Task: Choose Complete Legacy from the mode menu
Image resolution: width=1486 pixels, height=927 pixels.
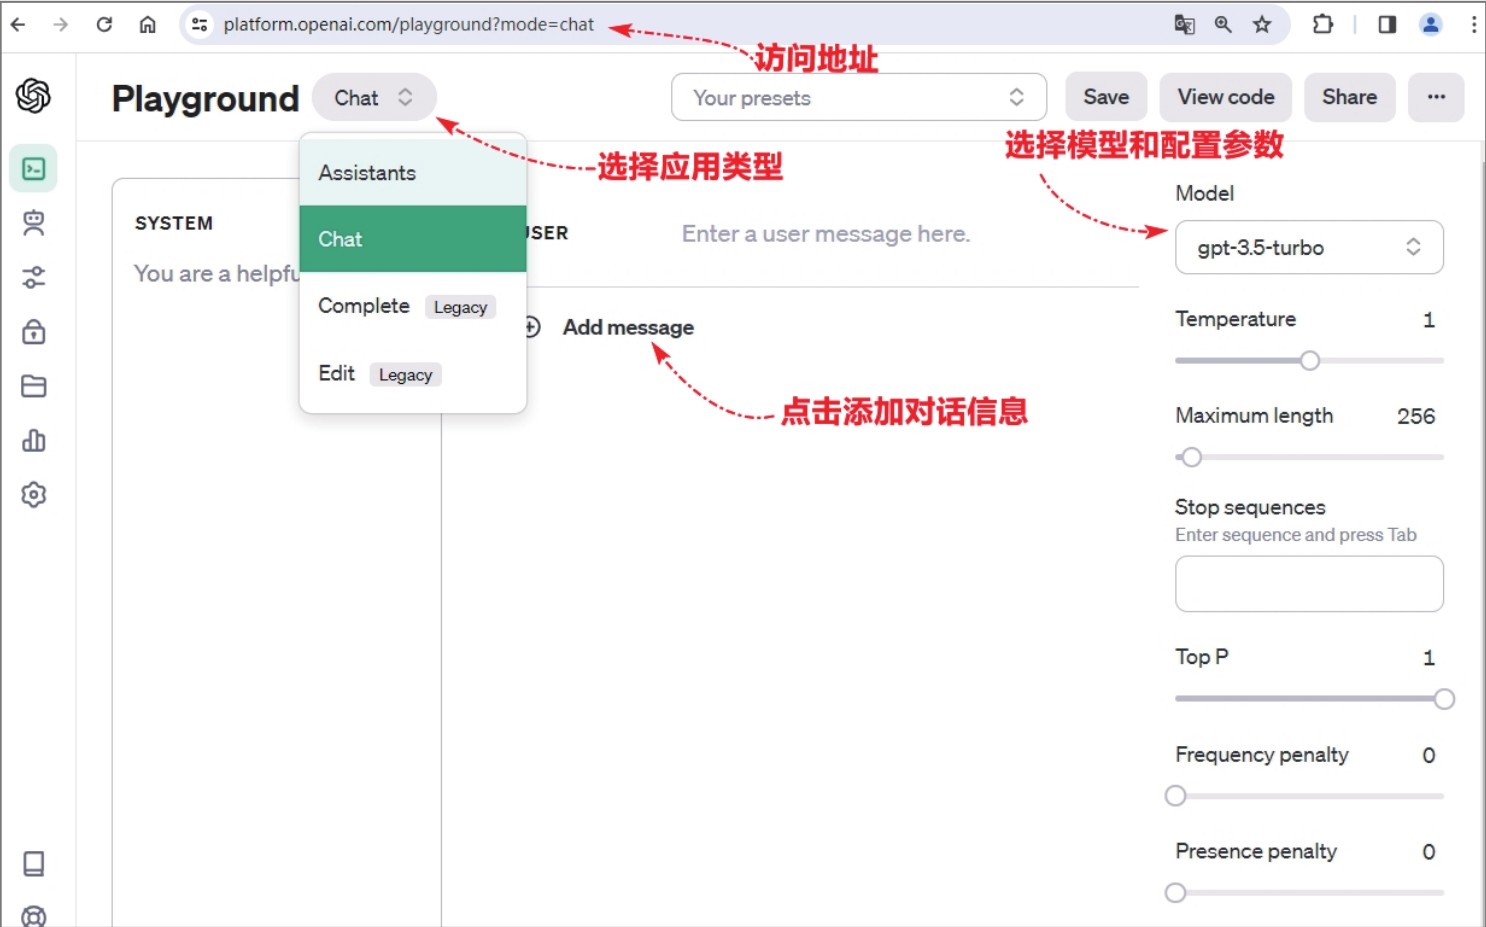Action: pos(413,306)
